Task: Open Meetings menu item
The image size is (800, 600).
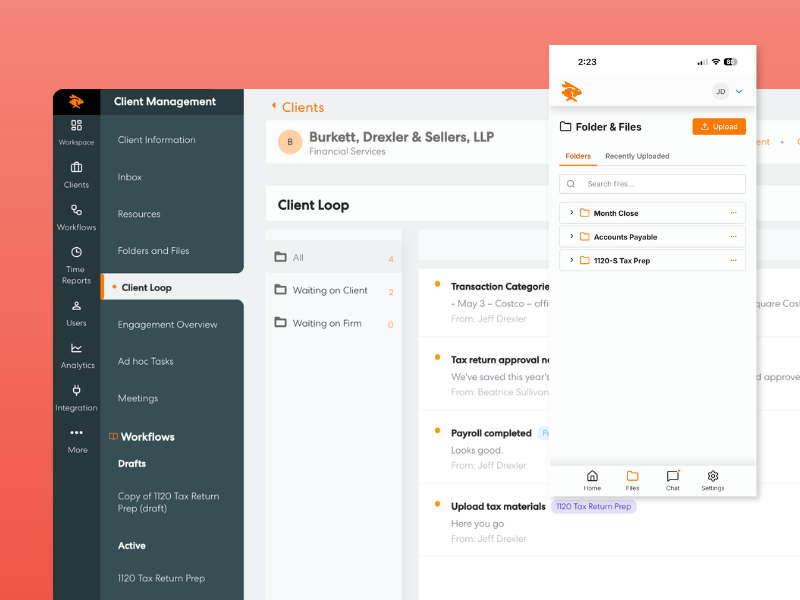Action: point(138,398)
